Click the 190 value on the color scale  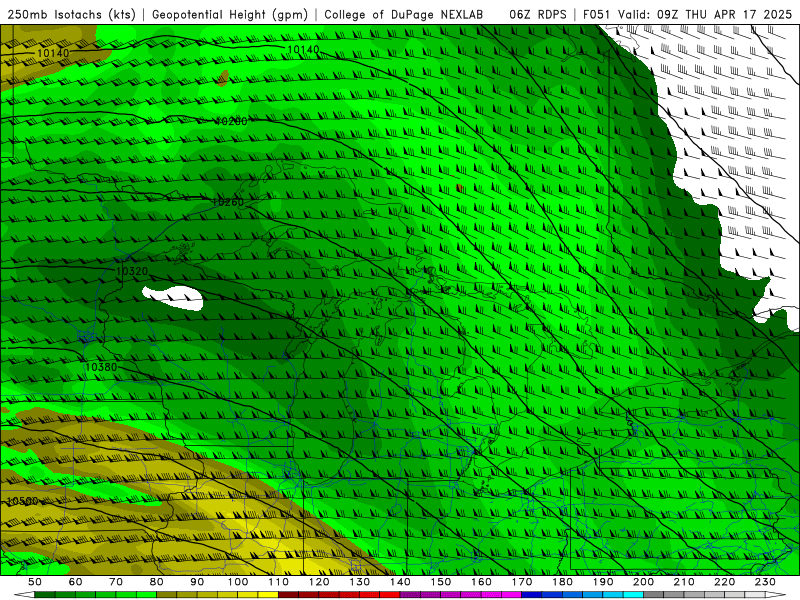pos(603,582)
